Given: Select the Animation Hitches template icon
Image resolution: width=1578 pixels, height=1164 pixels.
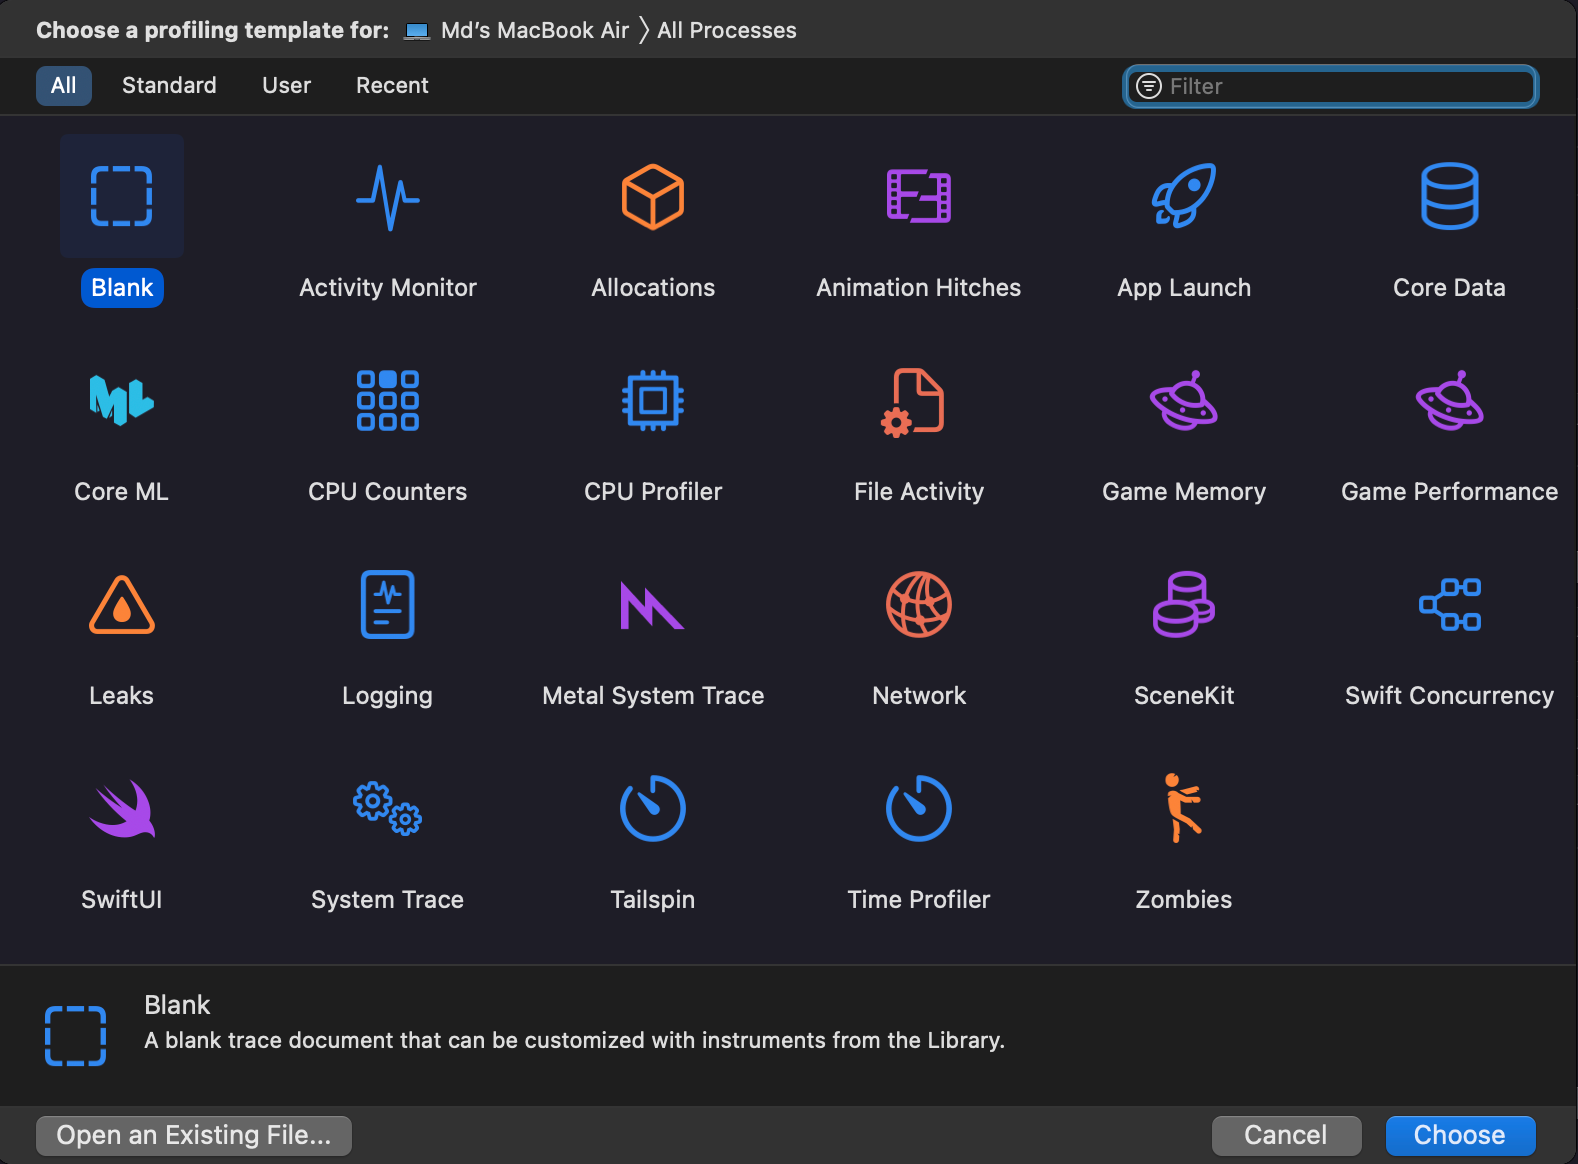Looking at the screenshot, I should click(x=918, y=196).
